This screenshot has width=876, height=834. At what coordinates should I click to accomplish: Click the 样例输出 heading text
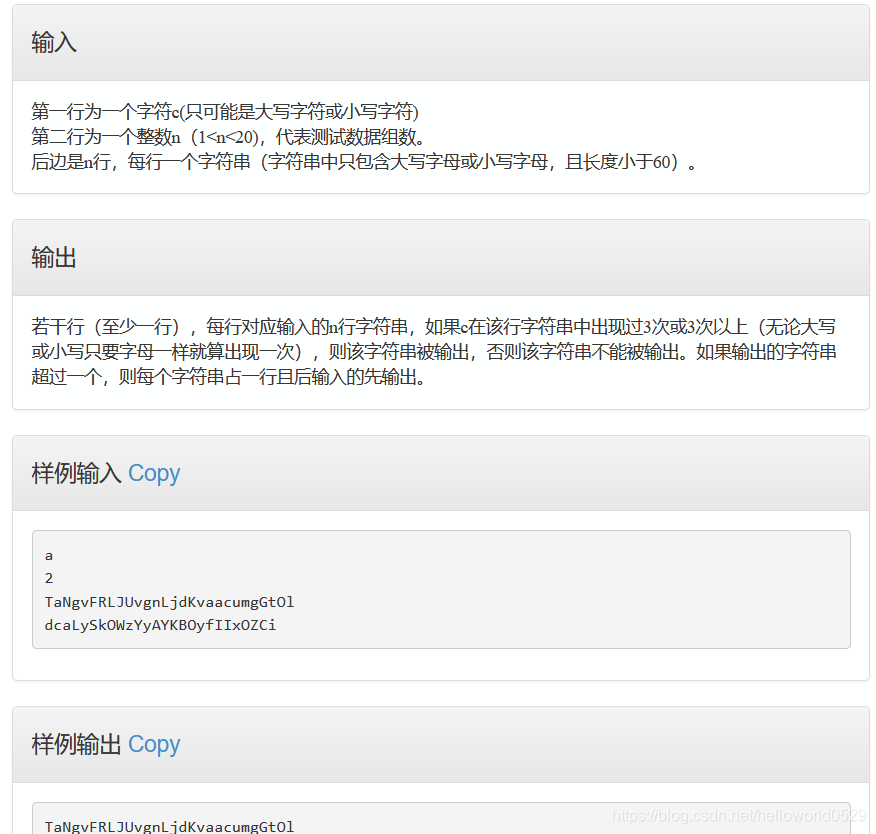[76, 744]
